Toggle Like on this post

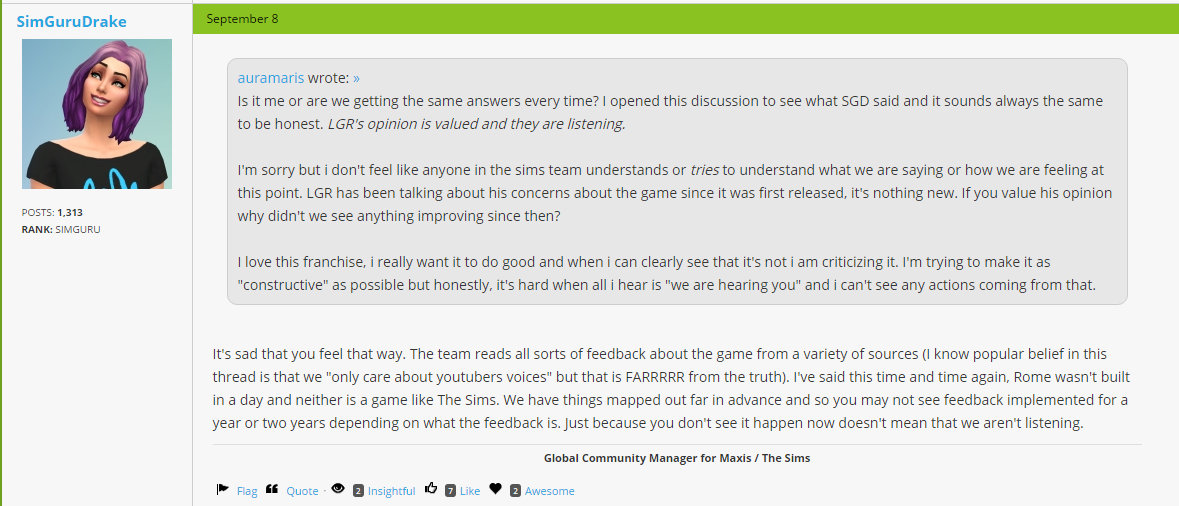click(470, 491)
